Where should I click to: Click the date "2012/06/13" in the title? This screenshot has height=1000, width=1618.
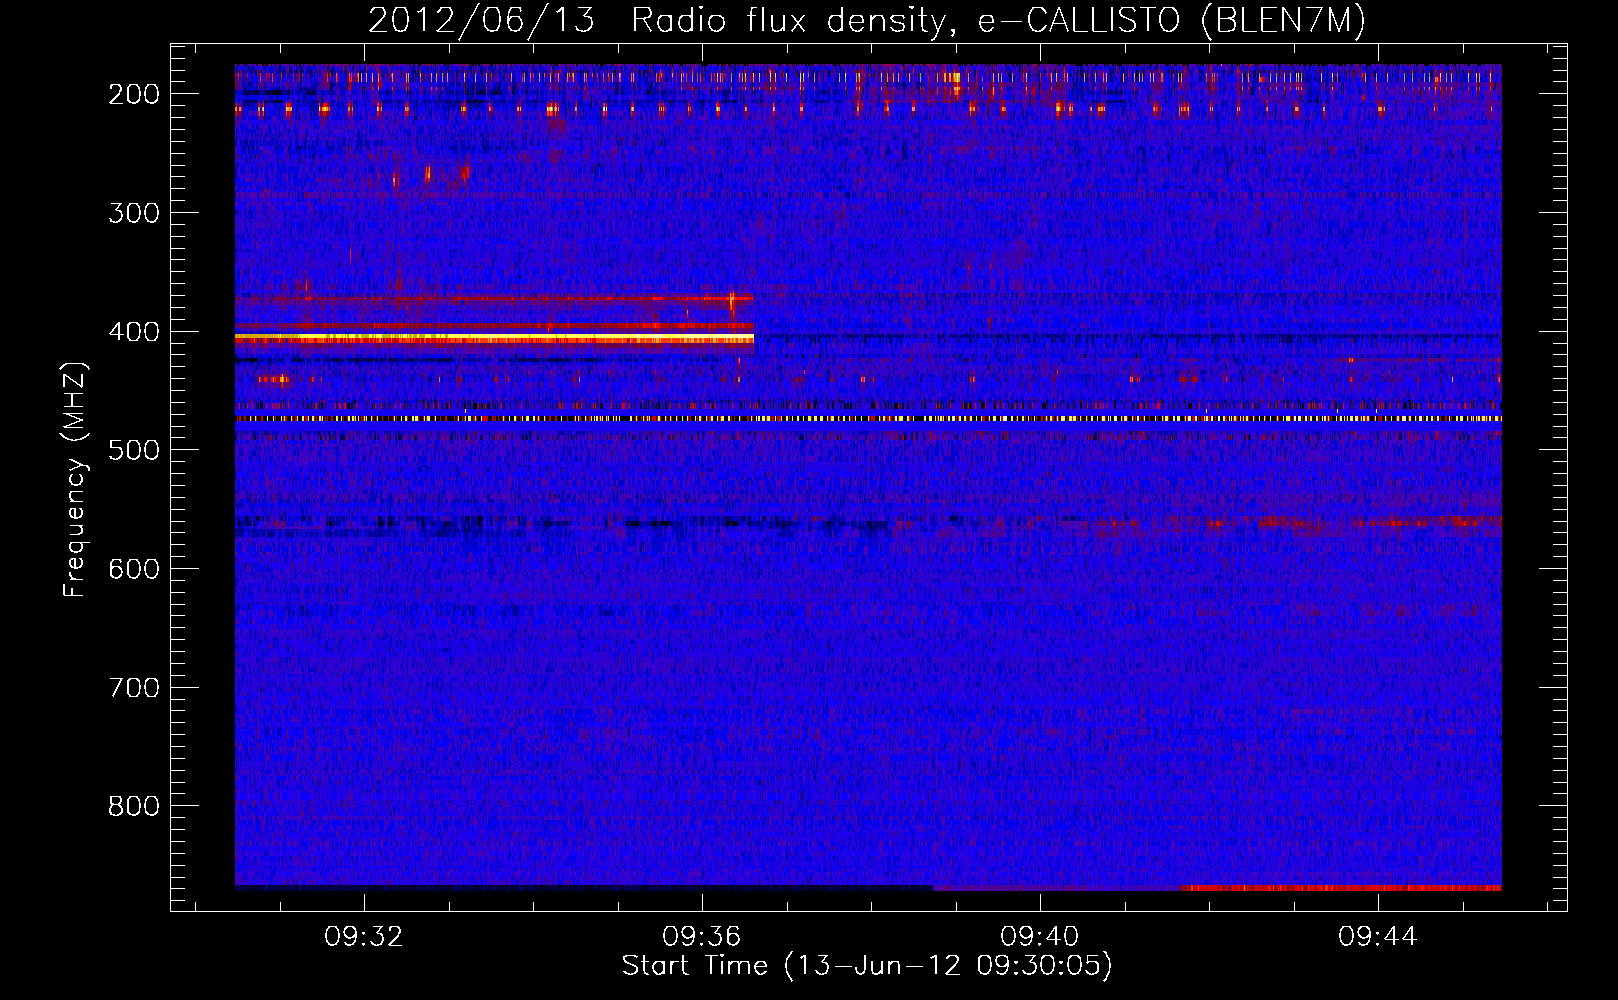[x=481, y=21]
